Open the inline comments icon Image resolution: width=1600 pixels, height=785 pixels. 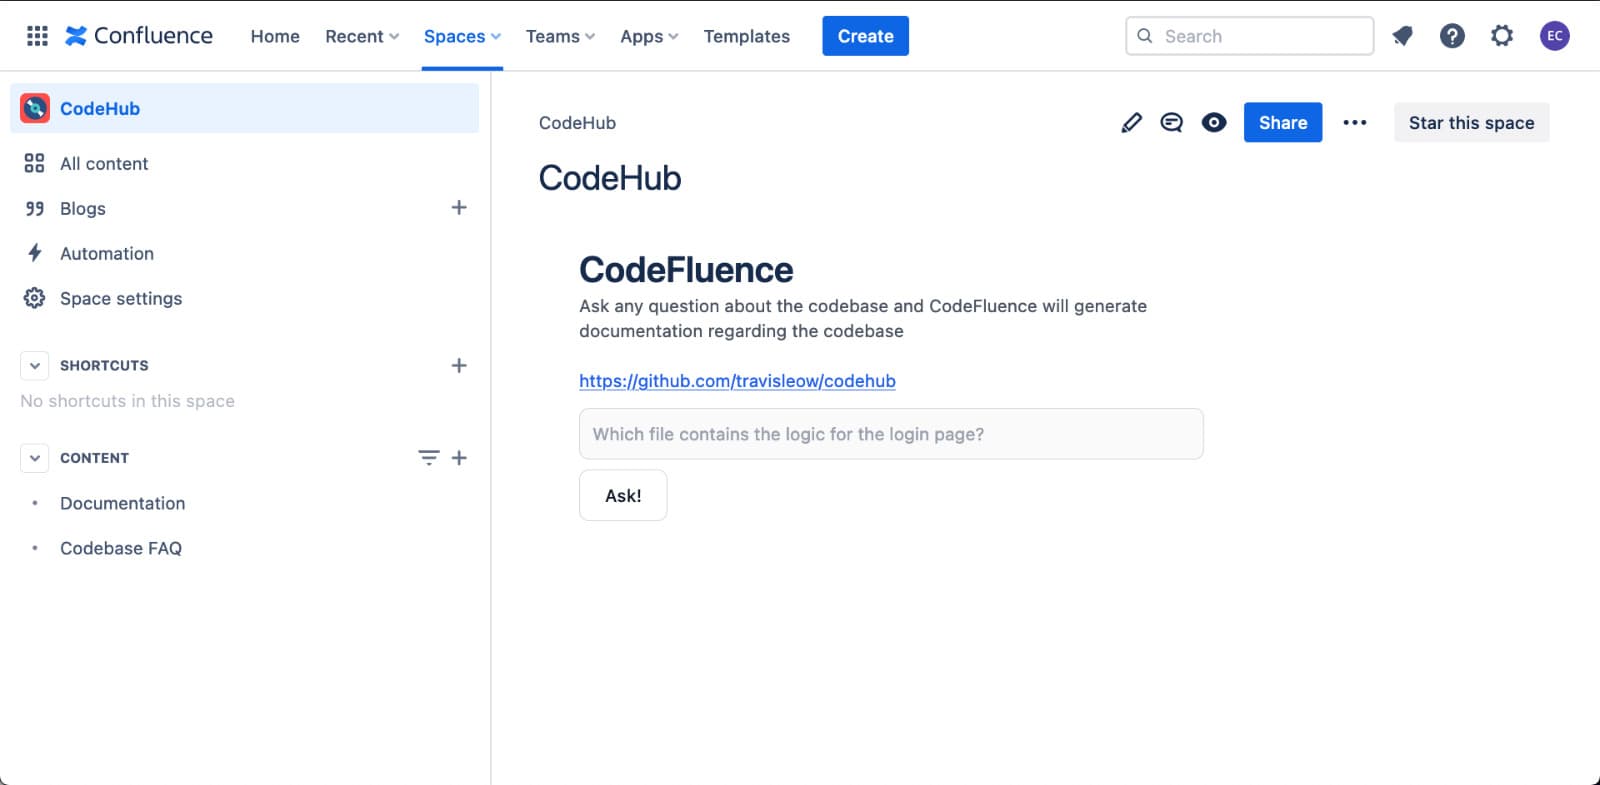pyautogui.click(x=1171, y=123)
